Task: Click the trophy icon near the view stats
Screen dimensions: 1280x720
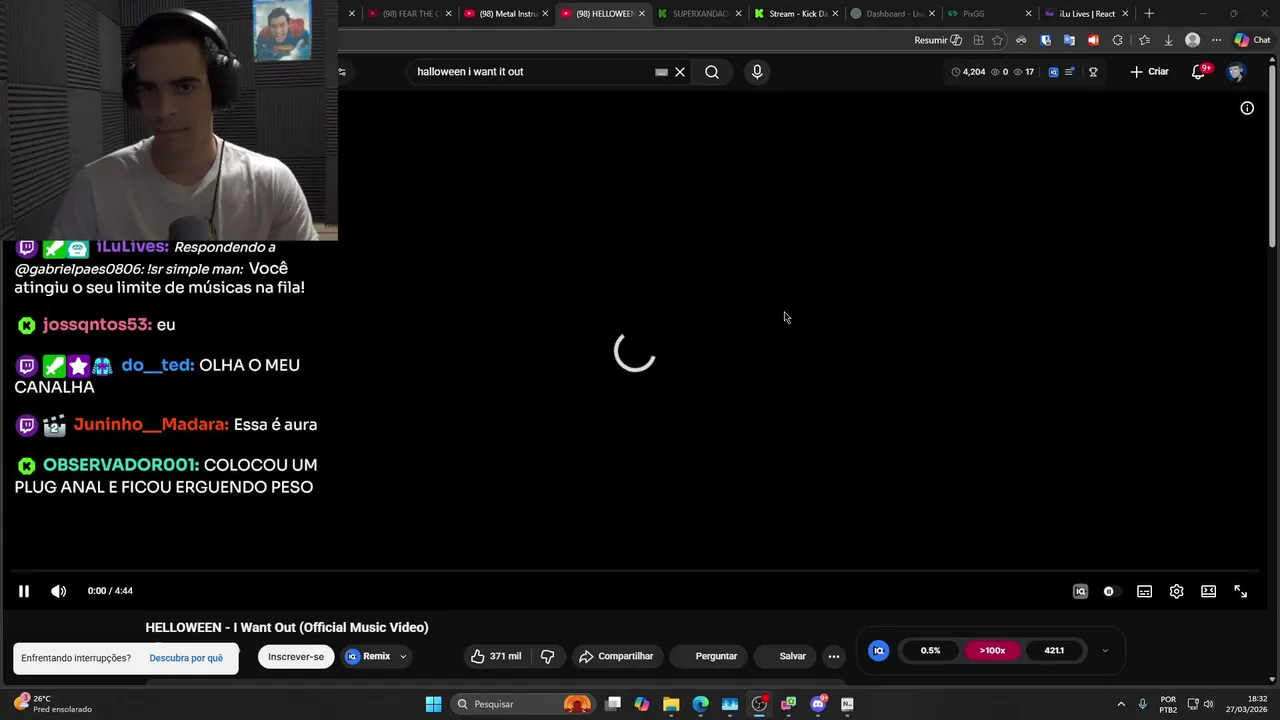Action: (x=1093, y=72)
